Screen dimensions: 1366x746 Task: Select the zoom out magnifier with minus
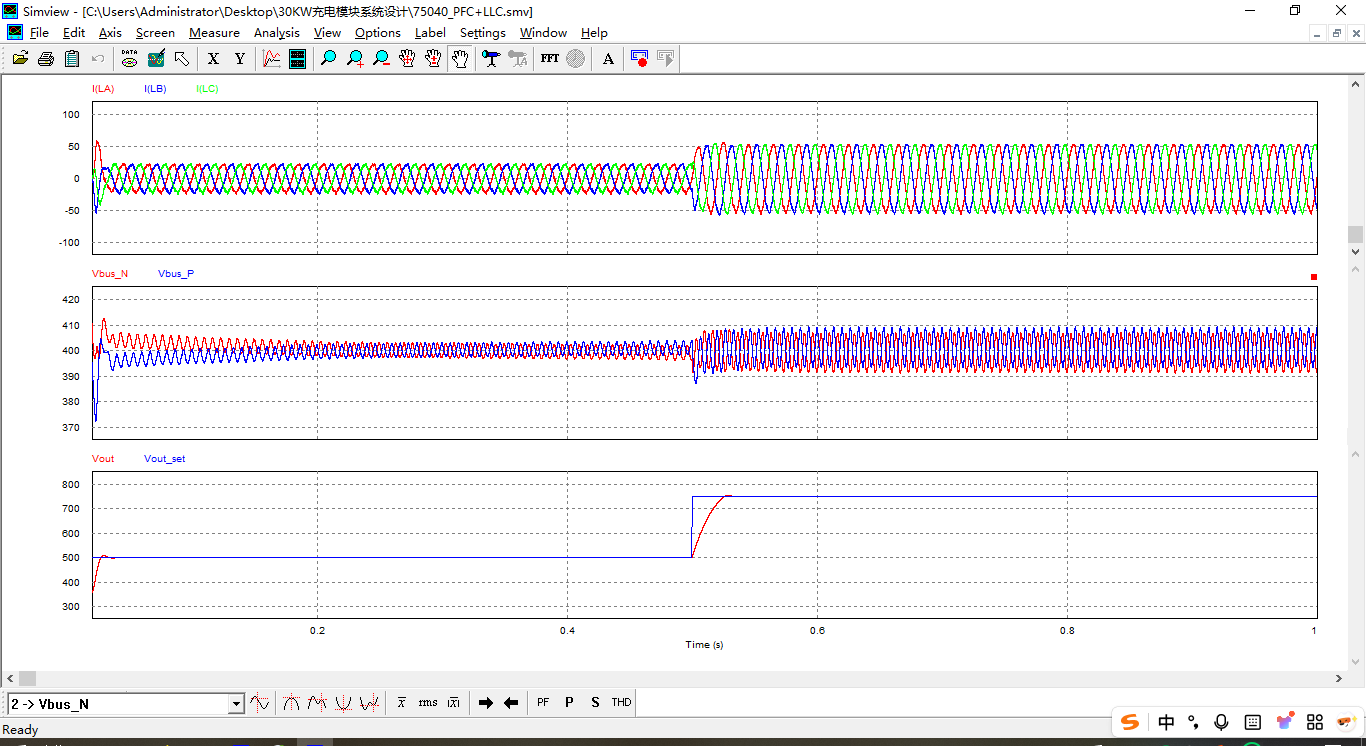pos(381,59)
